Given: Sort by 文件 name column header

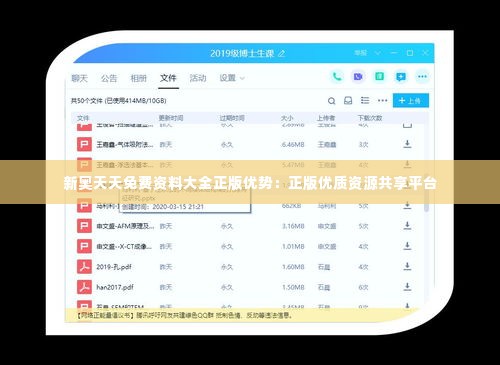Looking at the screenshot, I should [x=83, y=118].
